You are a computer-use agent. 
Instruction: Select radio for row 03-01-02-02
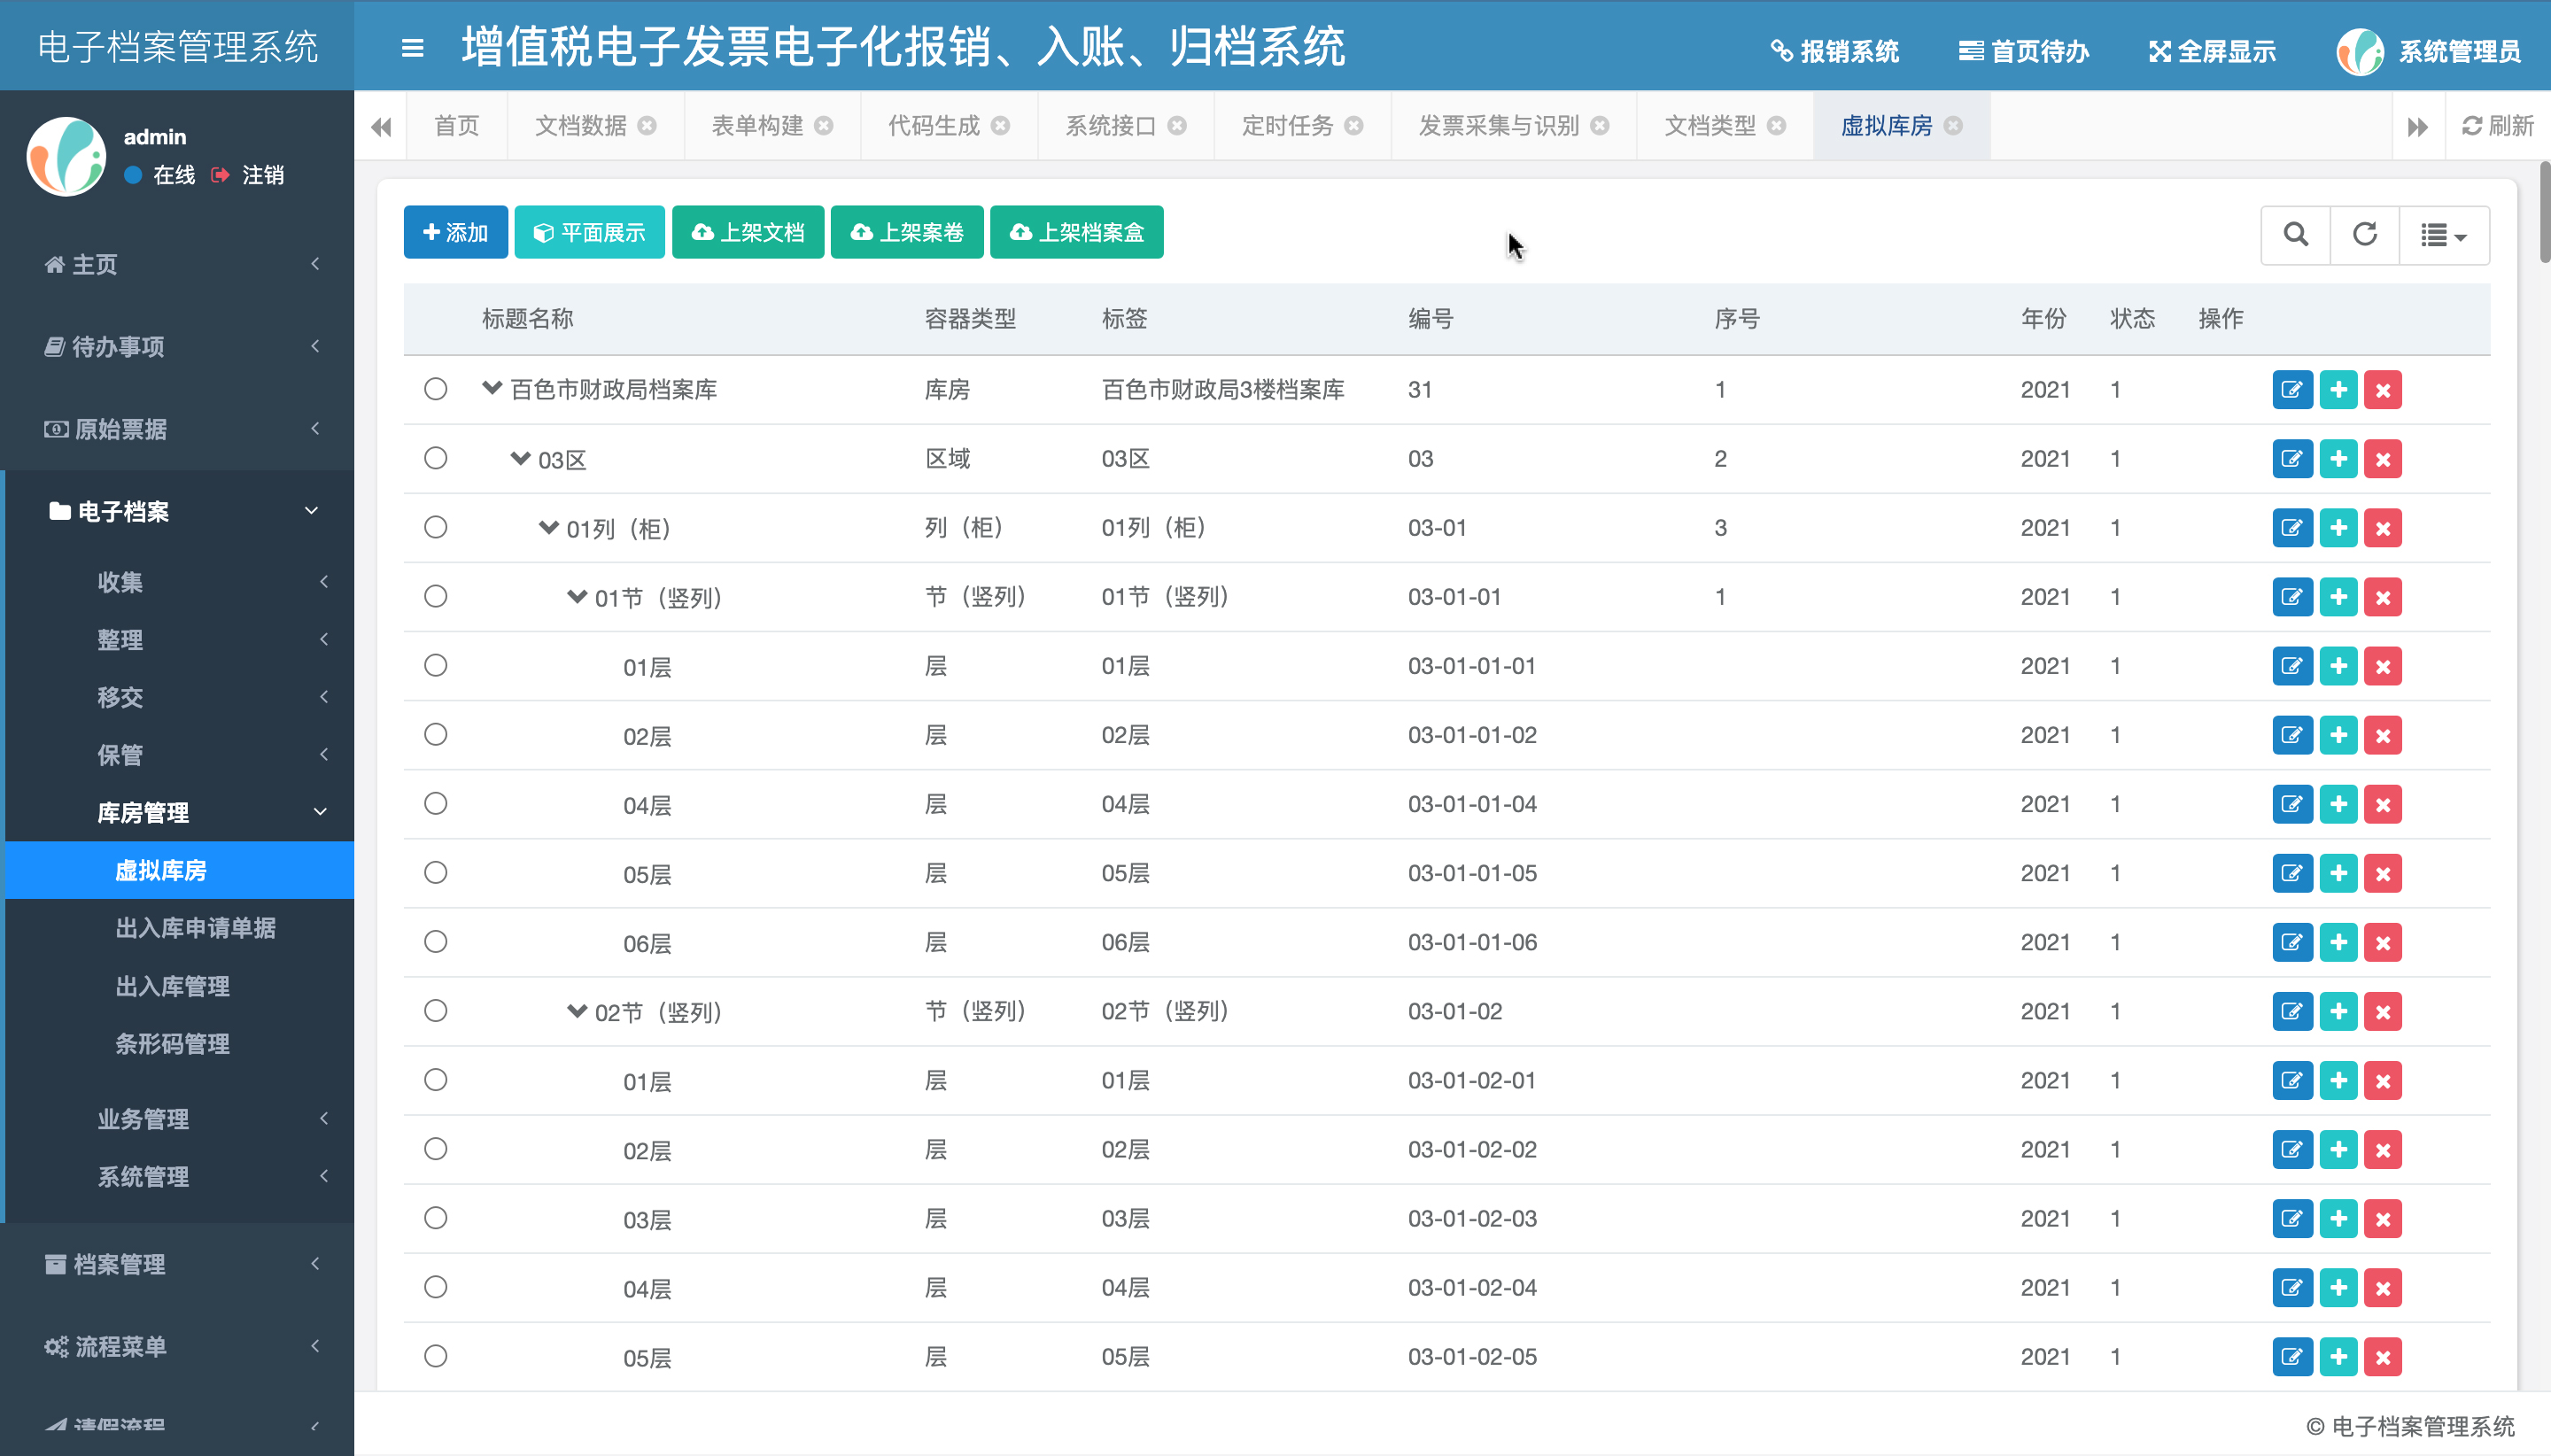[x=435, y=1148]
